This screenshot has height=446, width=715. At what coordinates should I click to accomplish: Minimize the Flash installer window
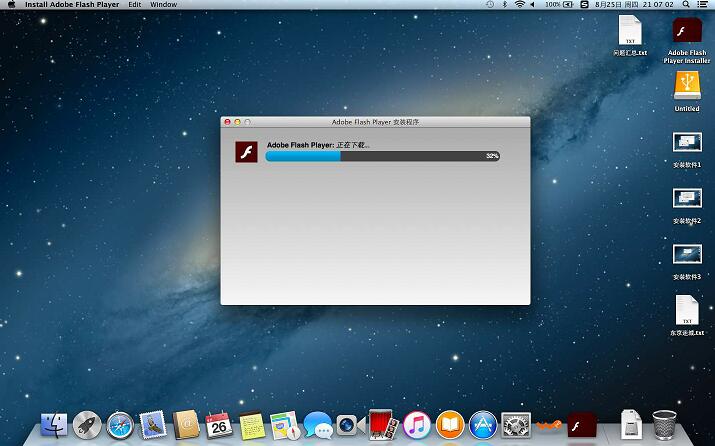pos(237,122)
